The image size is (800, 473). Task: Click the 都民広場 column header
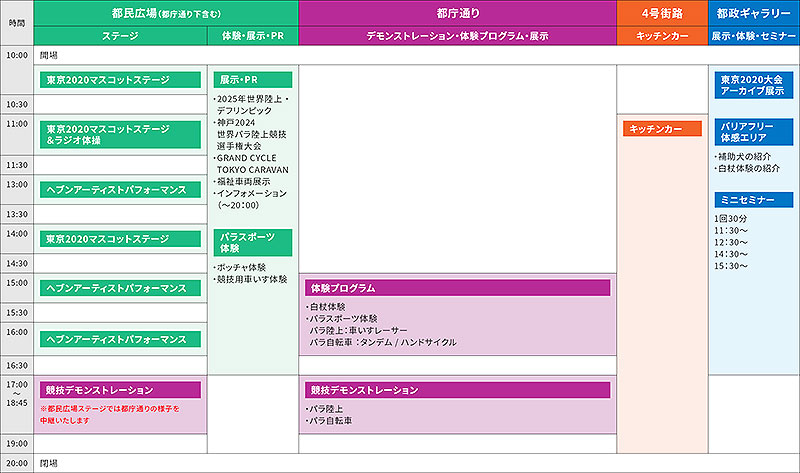[166, 13]
